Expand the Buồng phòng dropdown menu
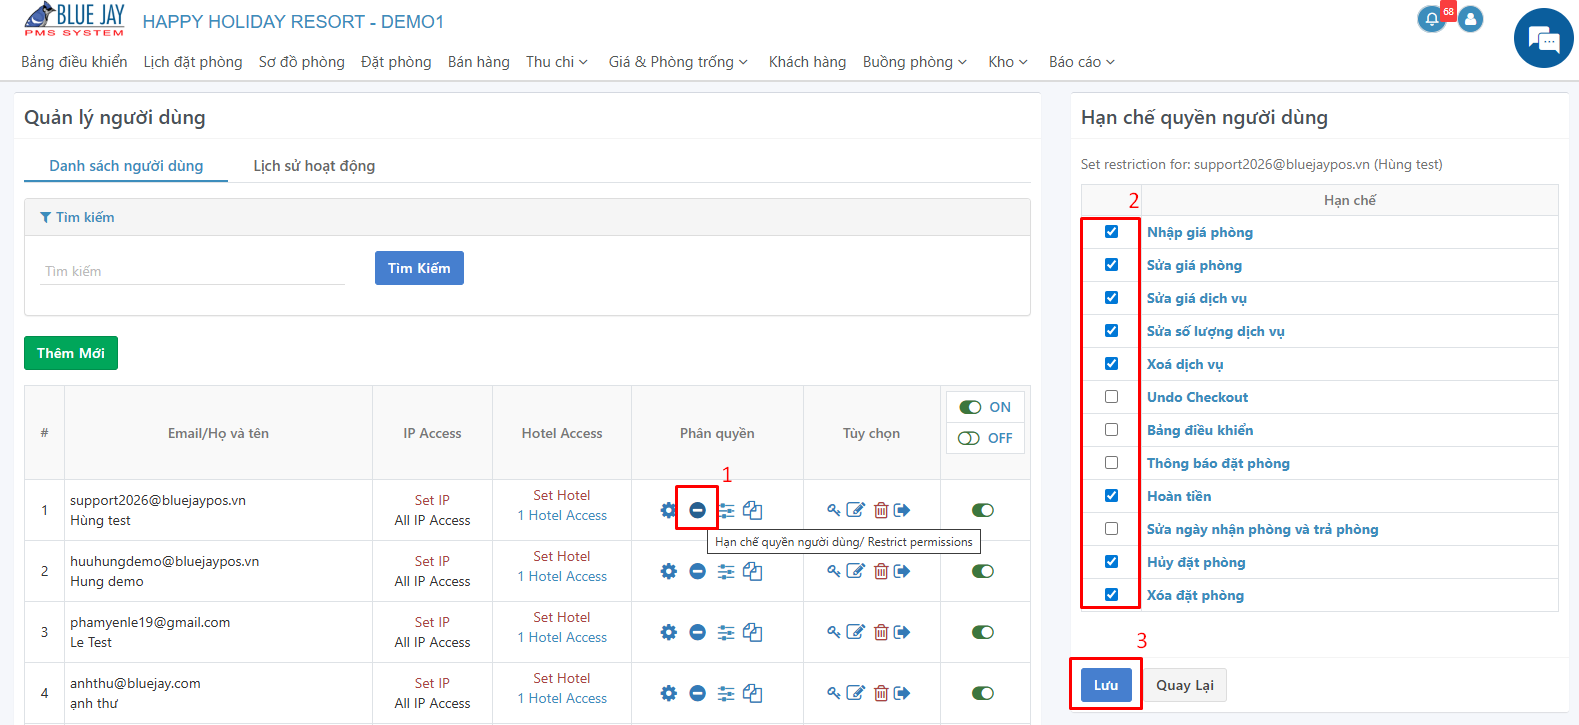Viewport: 1579px width, 725px height. point(915,62)
